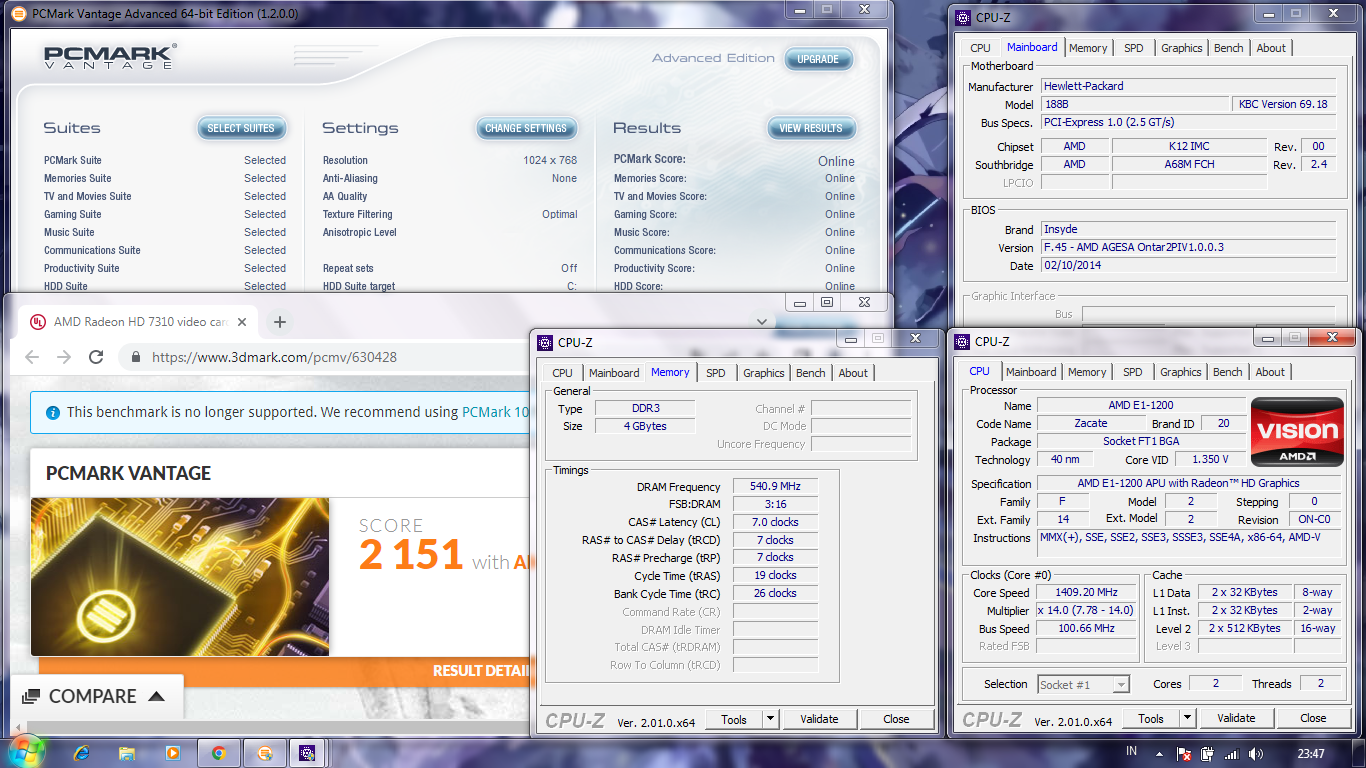Viewport: 1366px width, 768px height.
Task: Open Bench tab in the bottom-right CPU-Z window
Action: click(x=1227, y=372)
